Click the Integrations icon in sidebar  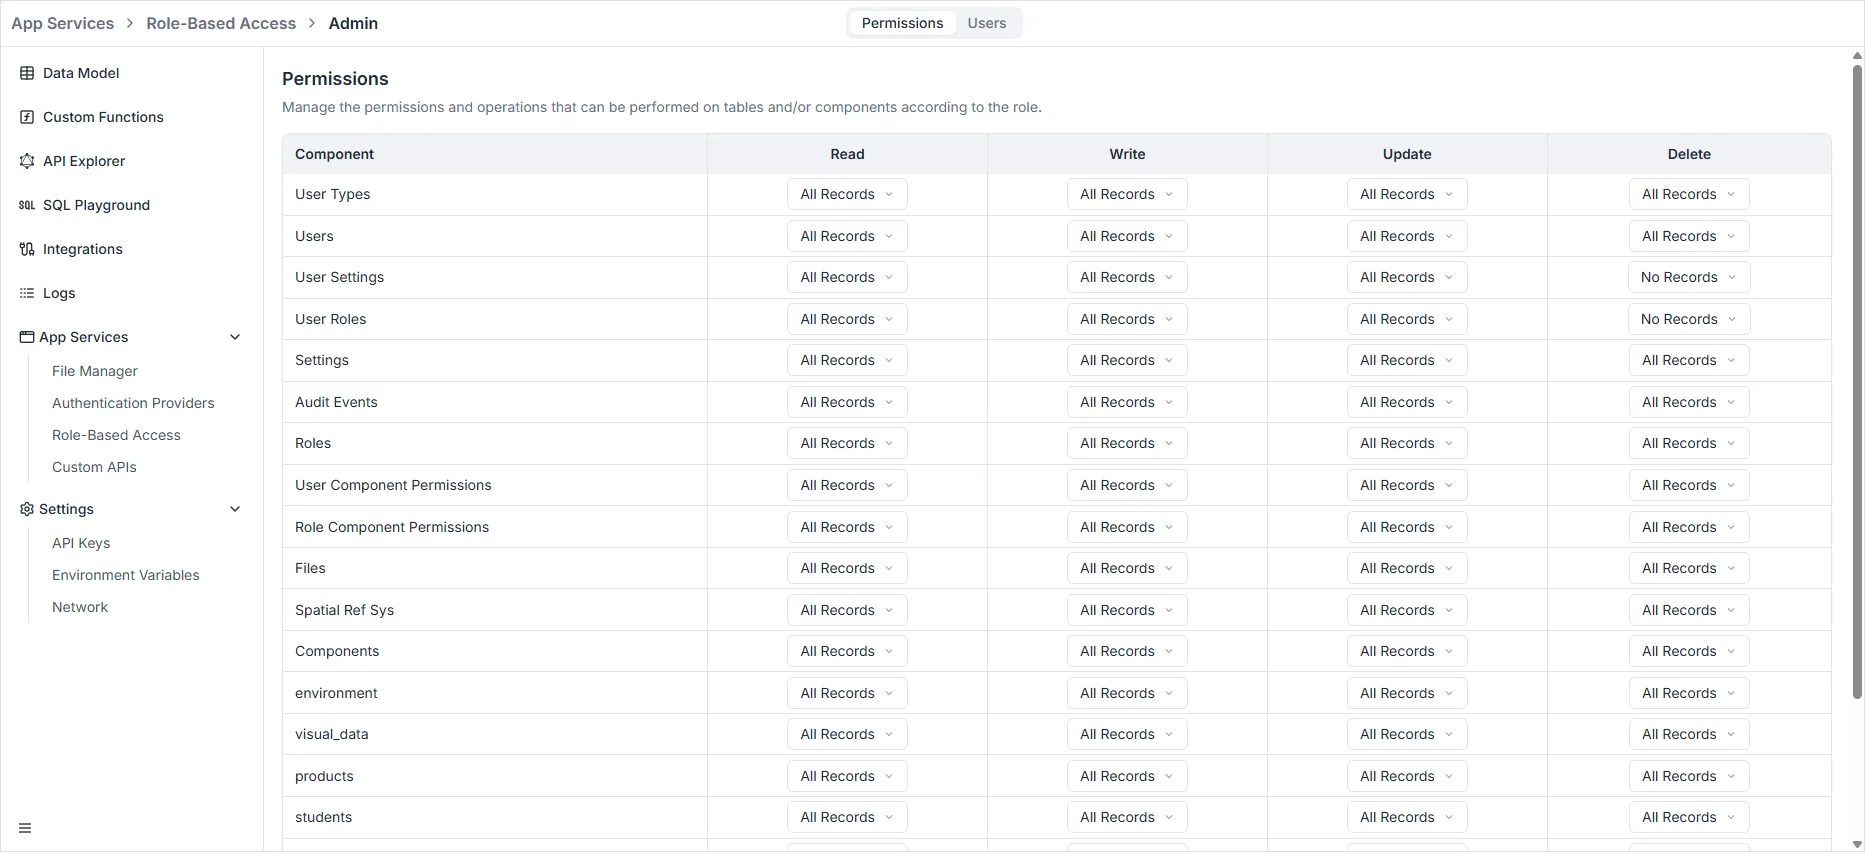click(x=27, y=249)
